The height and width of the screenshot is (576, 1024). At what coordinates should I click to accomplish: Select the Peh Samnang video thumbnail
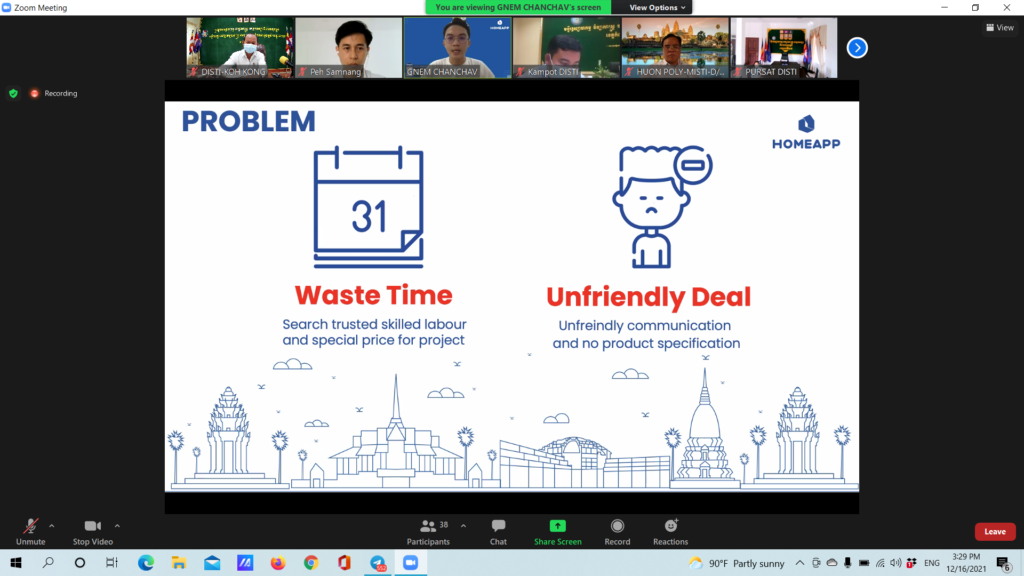pos(348,47)
